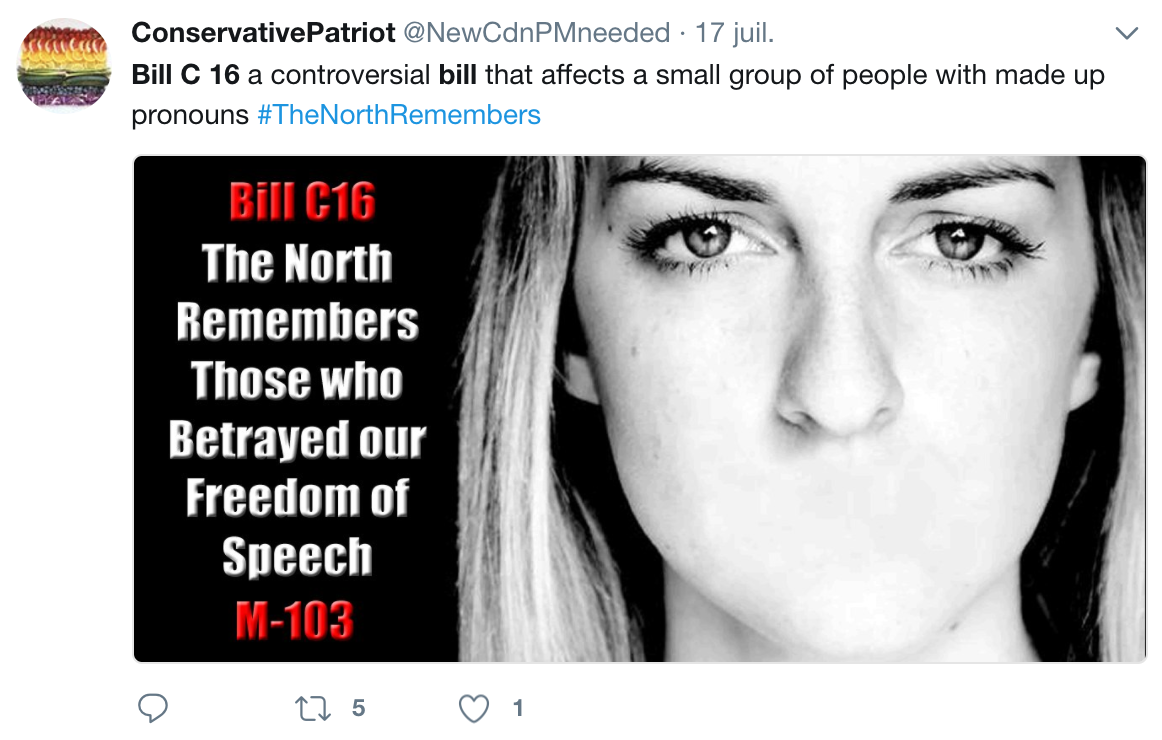Open the ConservativePatriot profile avatar
The width and height of the screenshot is (1162, 740).
(x=64, y=64)
